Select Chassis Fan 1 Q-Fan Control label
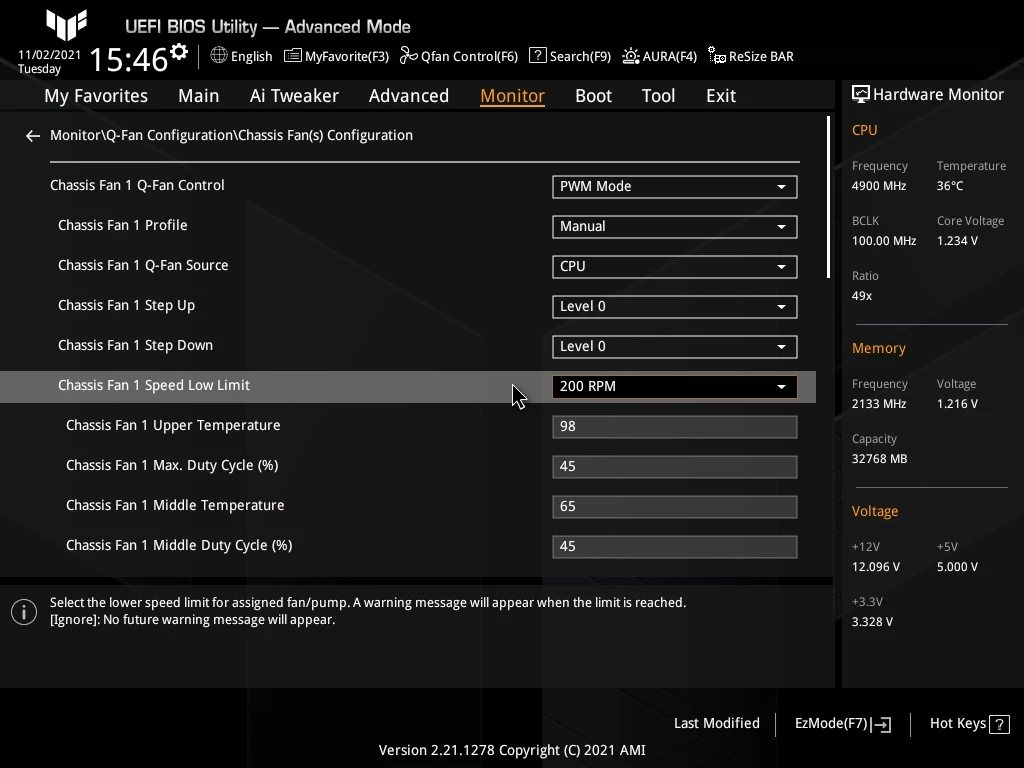The height and width of the screenshot is (768, 1024). [137, 185]
